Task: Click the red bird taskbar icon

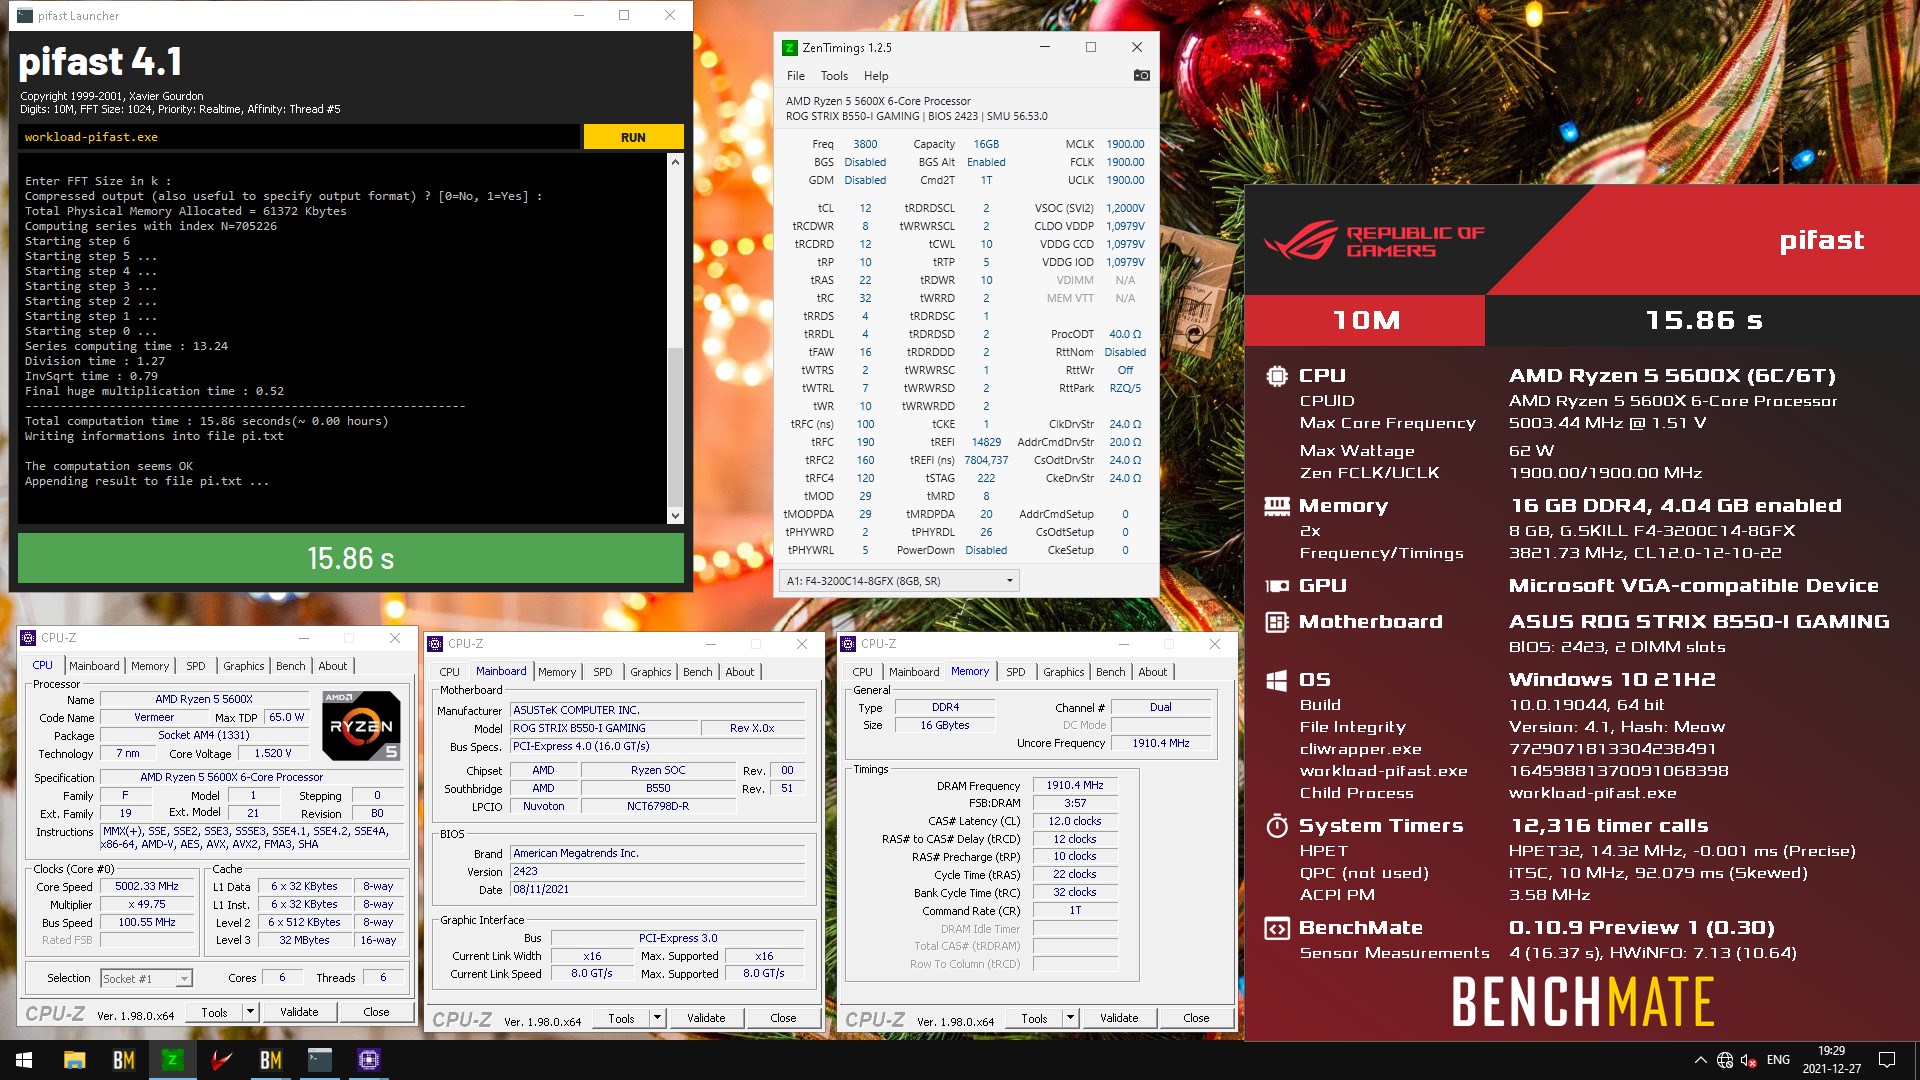Action: point(221,1060)
